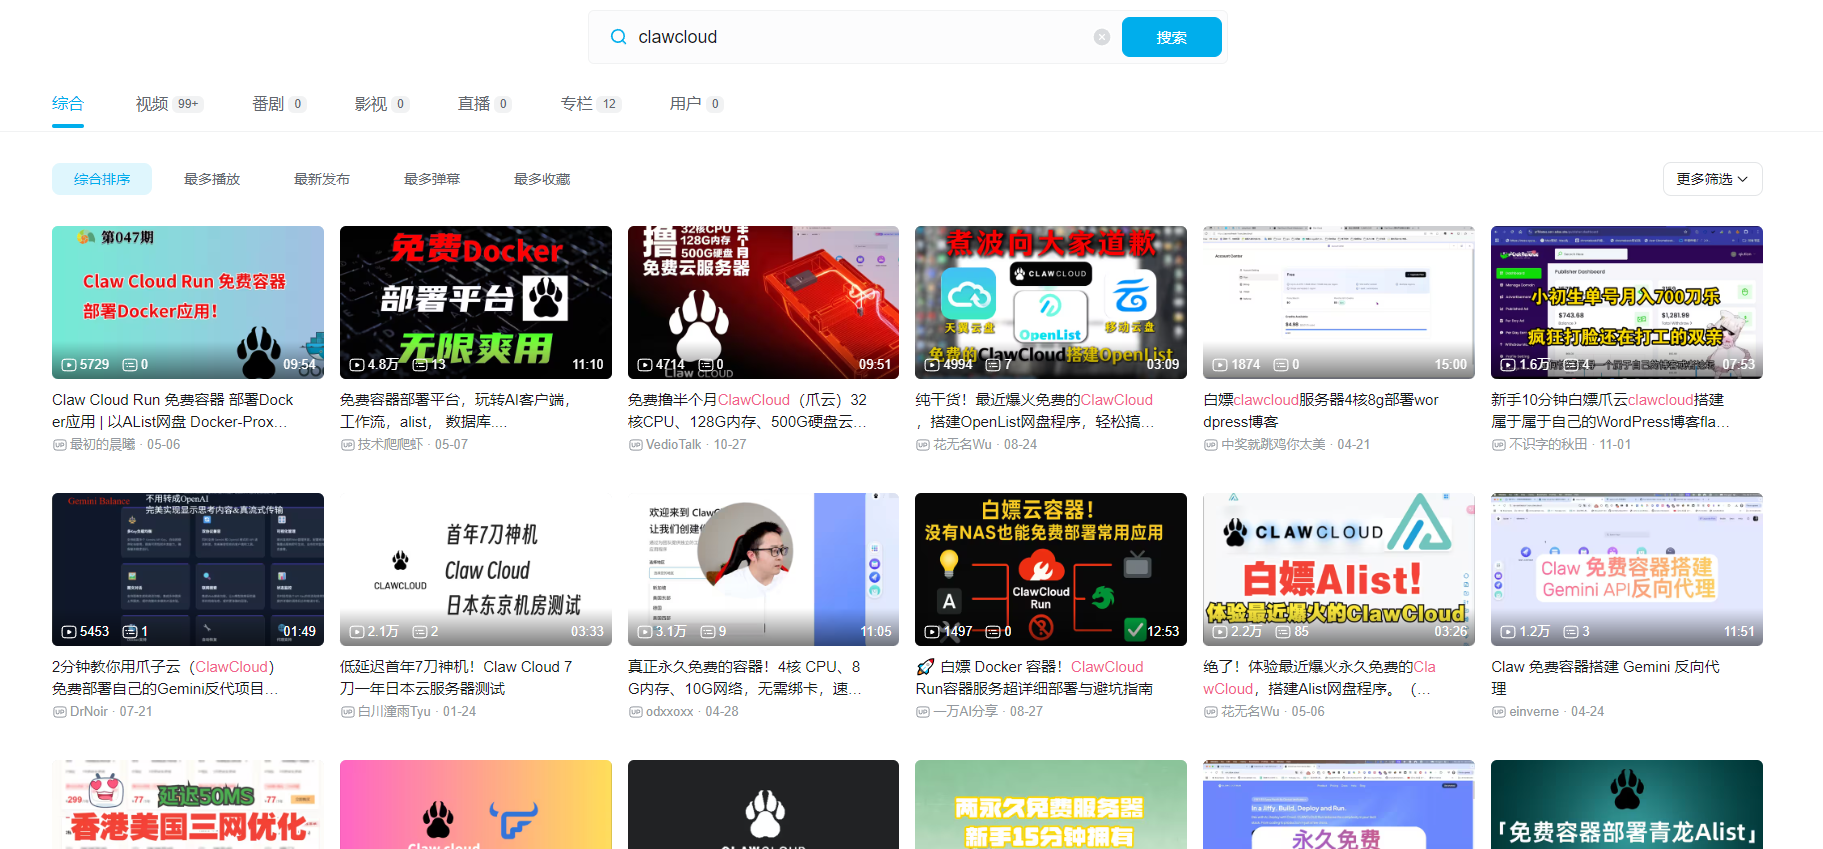This screenshot has width=1823, height=849.
Task: Sort results by 最新发布
Action: pyautogui.click(x=322, y=179)
